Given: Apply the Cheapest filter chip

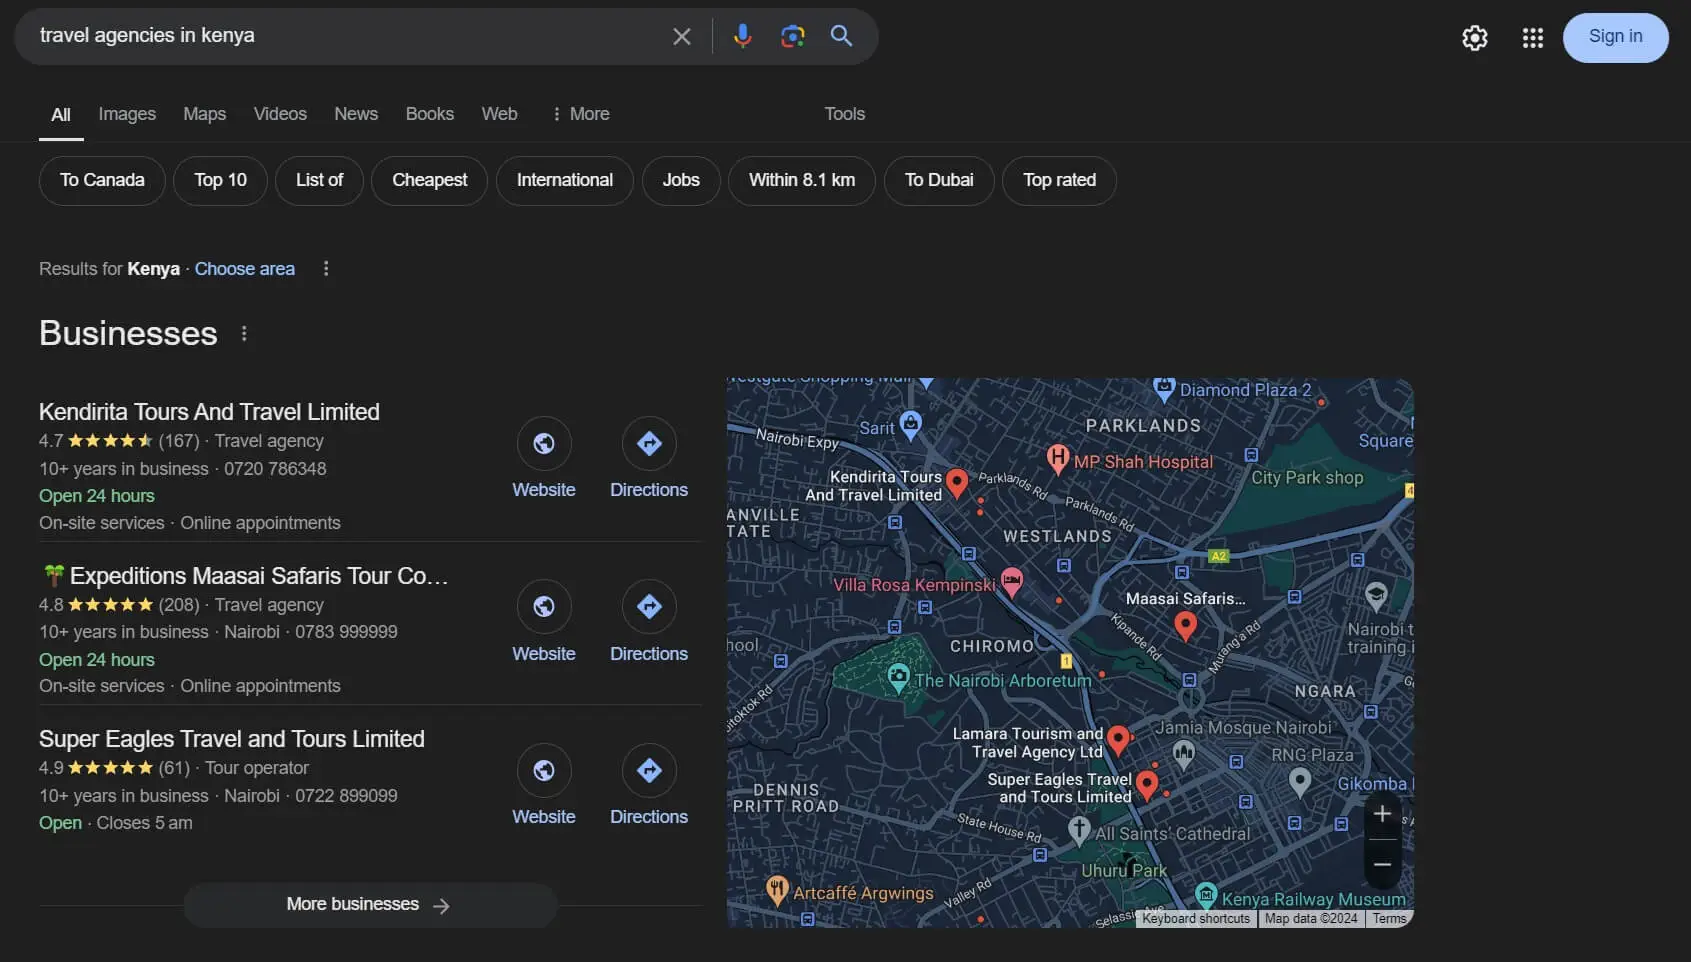Looking at the screenshot, I should pyautogui.click(x=429, y=180).
